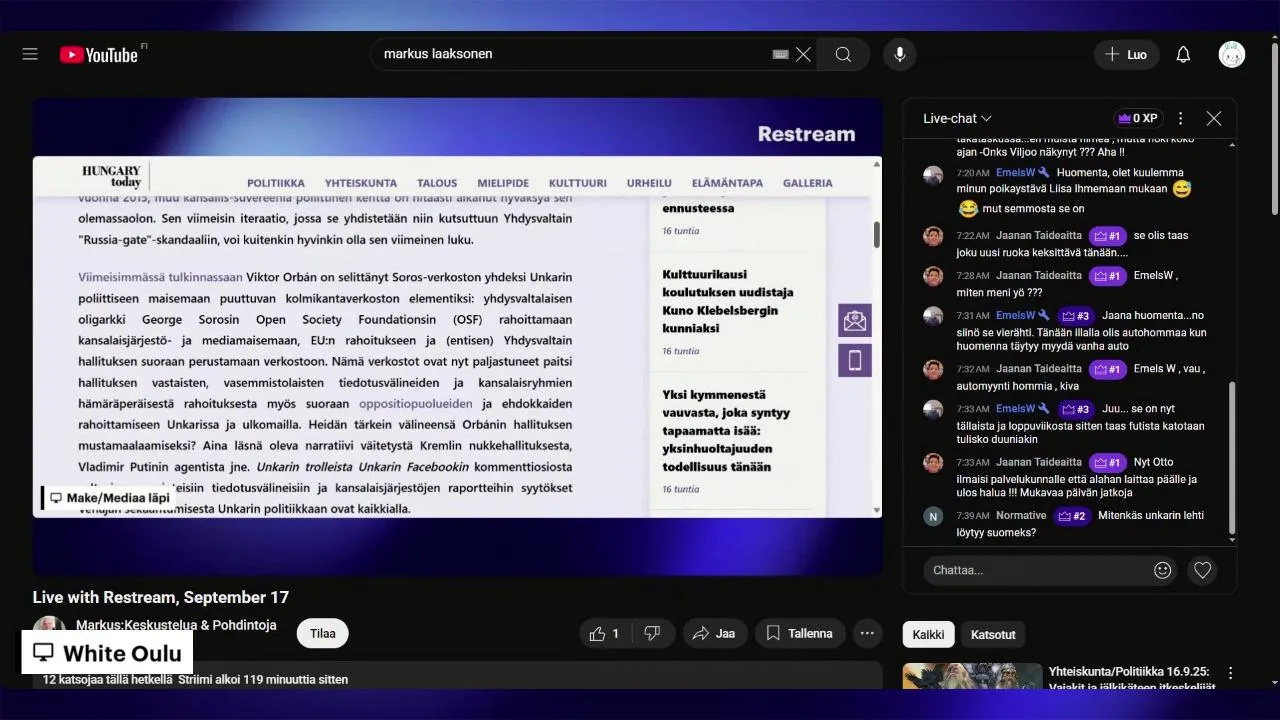1280x720 pixels.
Task: Open ELÄMÄNTAPA menu item
Action: pos(727,183)
